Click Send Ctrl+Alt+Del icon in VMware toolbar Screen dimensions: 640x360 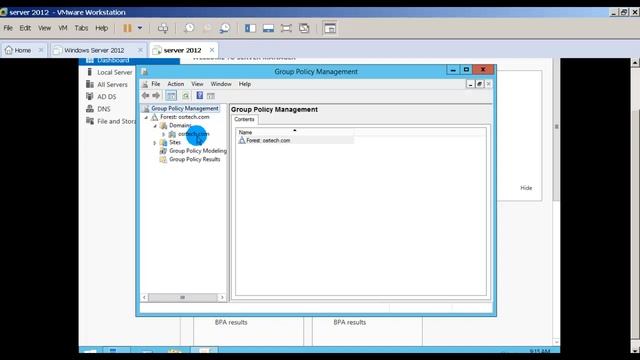click(x=163, y=28)
